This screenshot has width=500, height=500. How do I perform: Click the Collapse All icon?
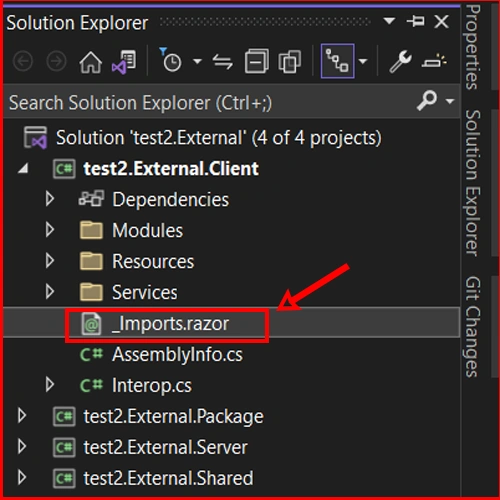coord(256,61)
